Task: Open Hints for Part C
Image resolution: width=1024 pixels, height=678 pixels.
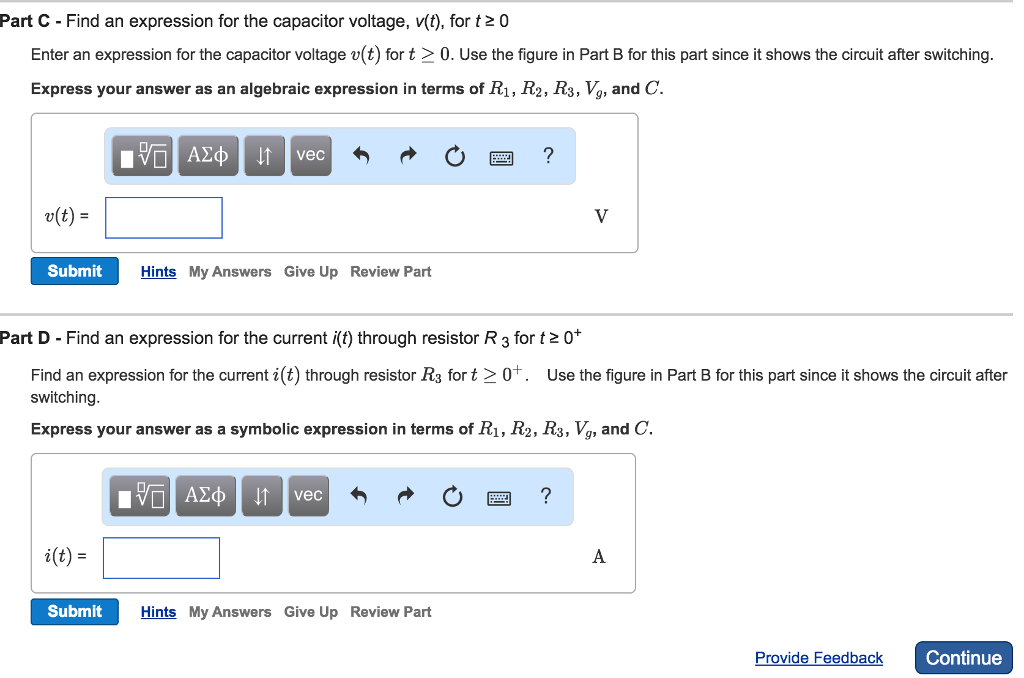Action: (x=157, y=271)
